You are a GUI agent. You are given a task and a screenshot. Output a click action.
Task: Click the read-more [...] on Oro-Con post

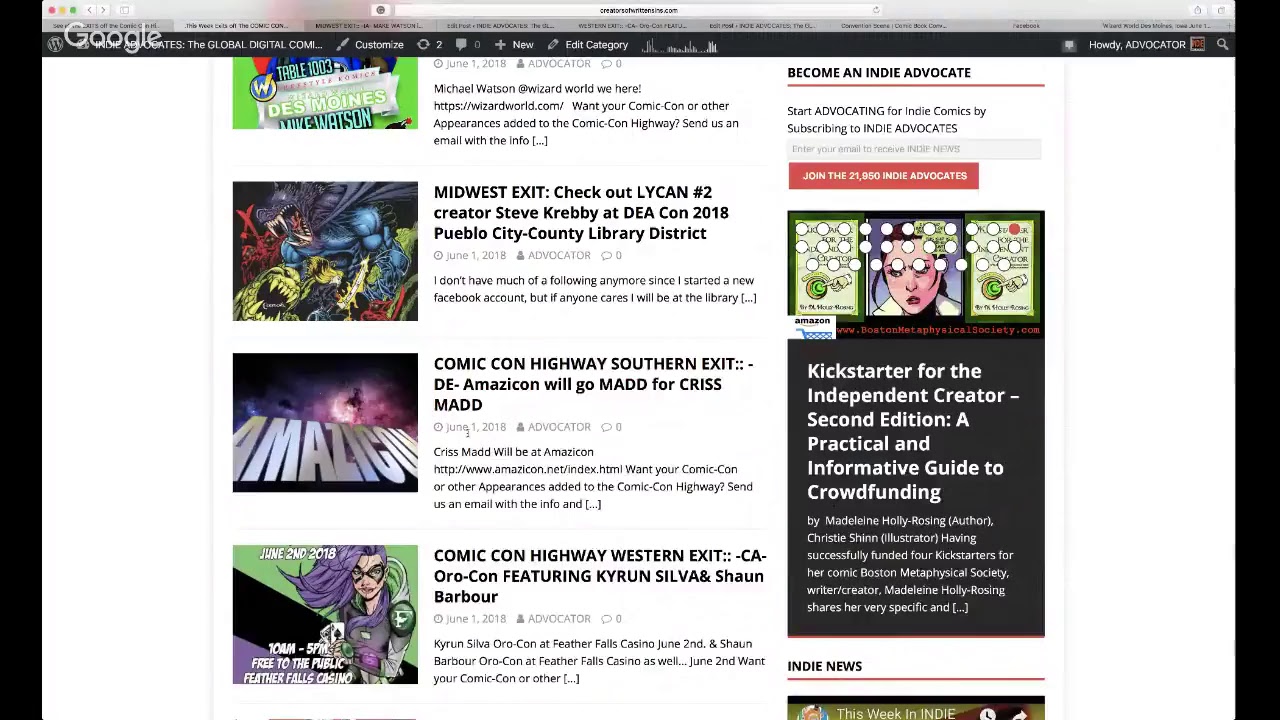coord(571,679)
